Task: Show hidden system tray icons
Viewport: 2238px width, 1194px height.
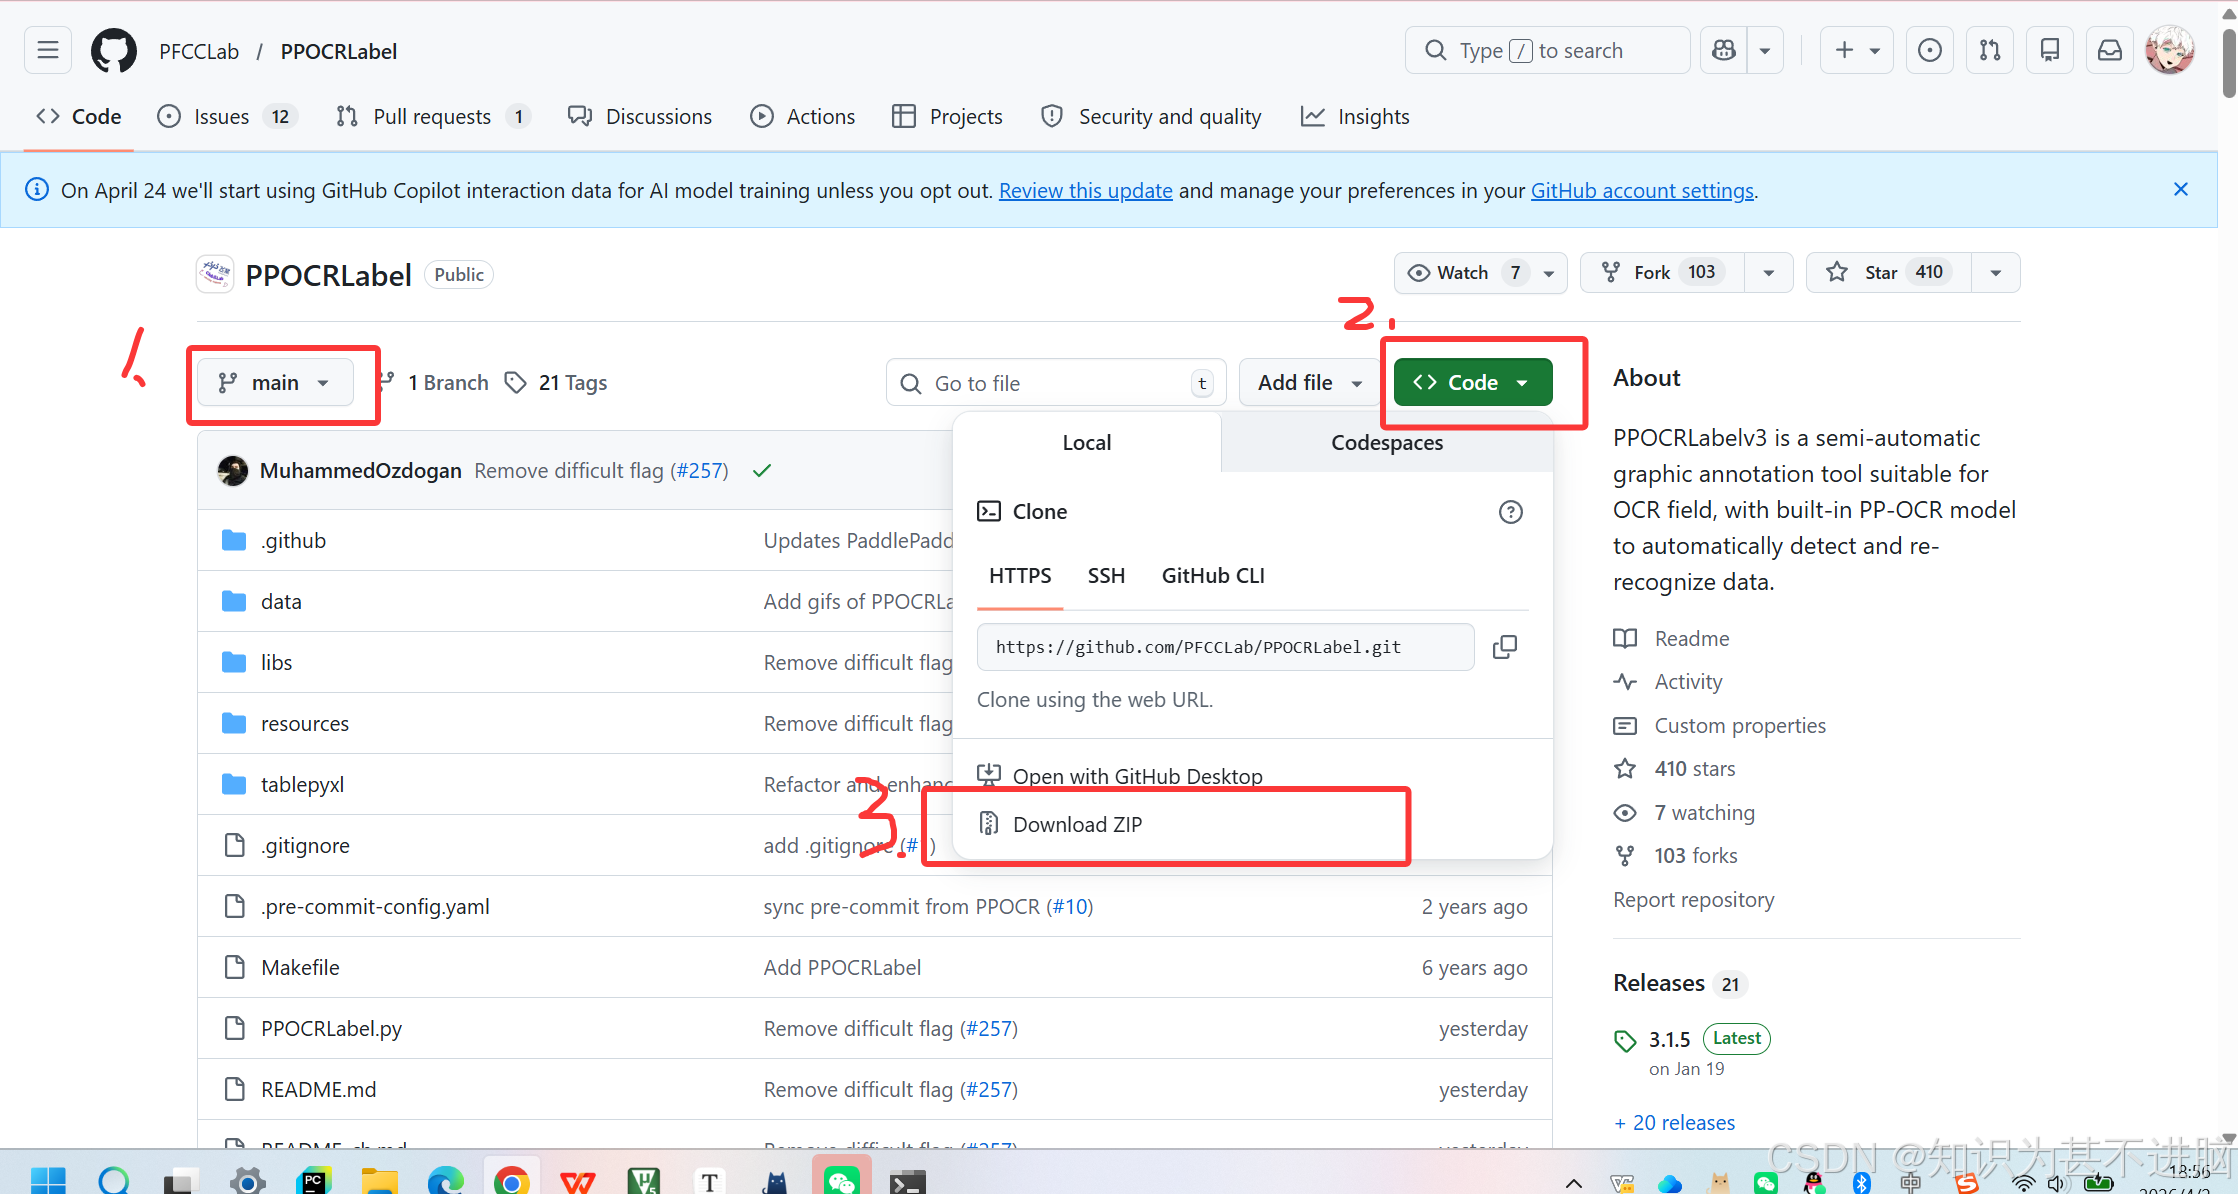Action: click(x=1573, y=1183)
